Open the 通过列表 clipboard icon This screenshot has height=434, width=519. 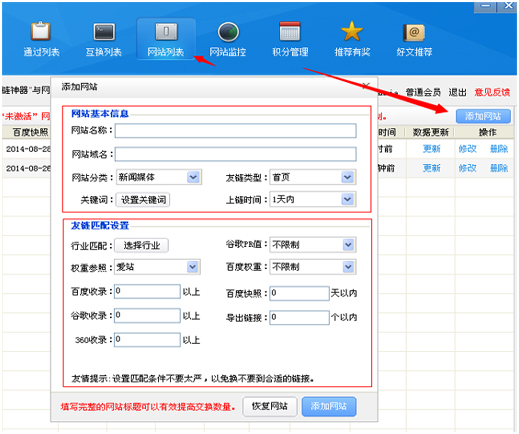(41, 32)
